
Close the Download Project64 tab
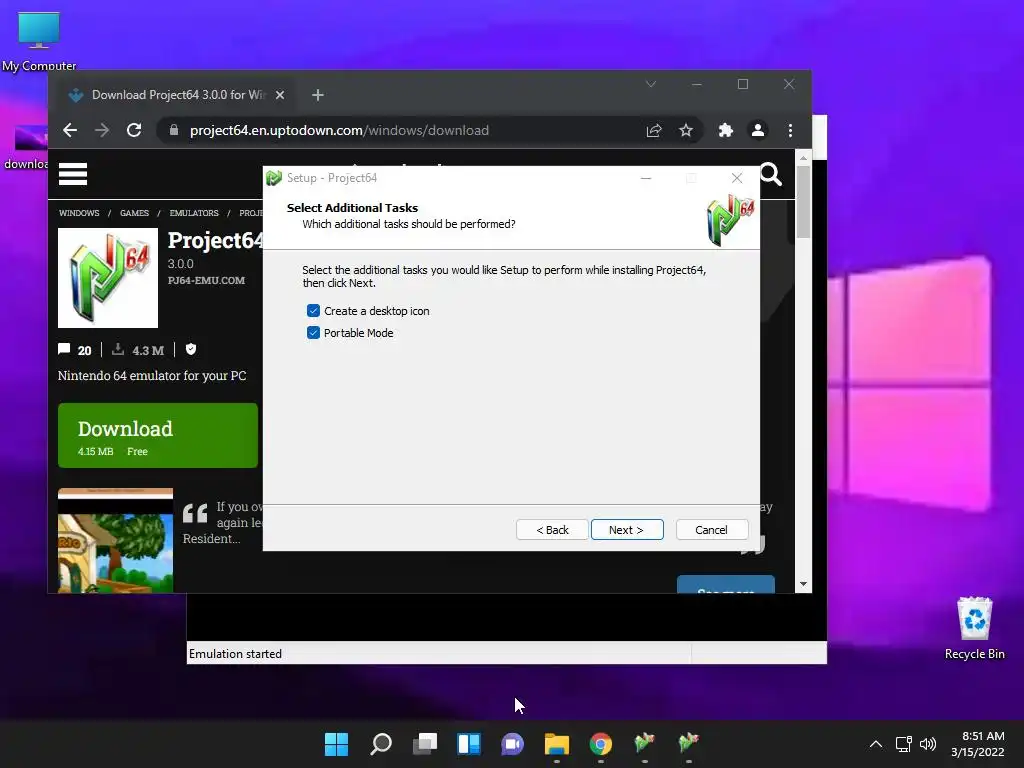[x=280, y=95]
